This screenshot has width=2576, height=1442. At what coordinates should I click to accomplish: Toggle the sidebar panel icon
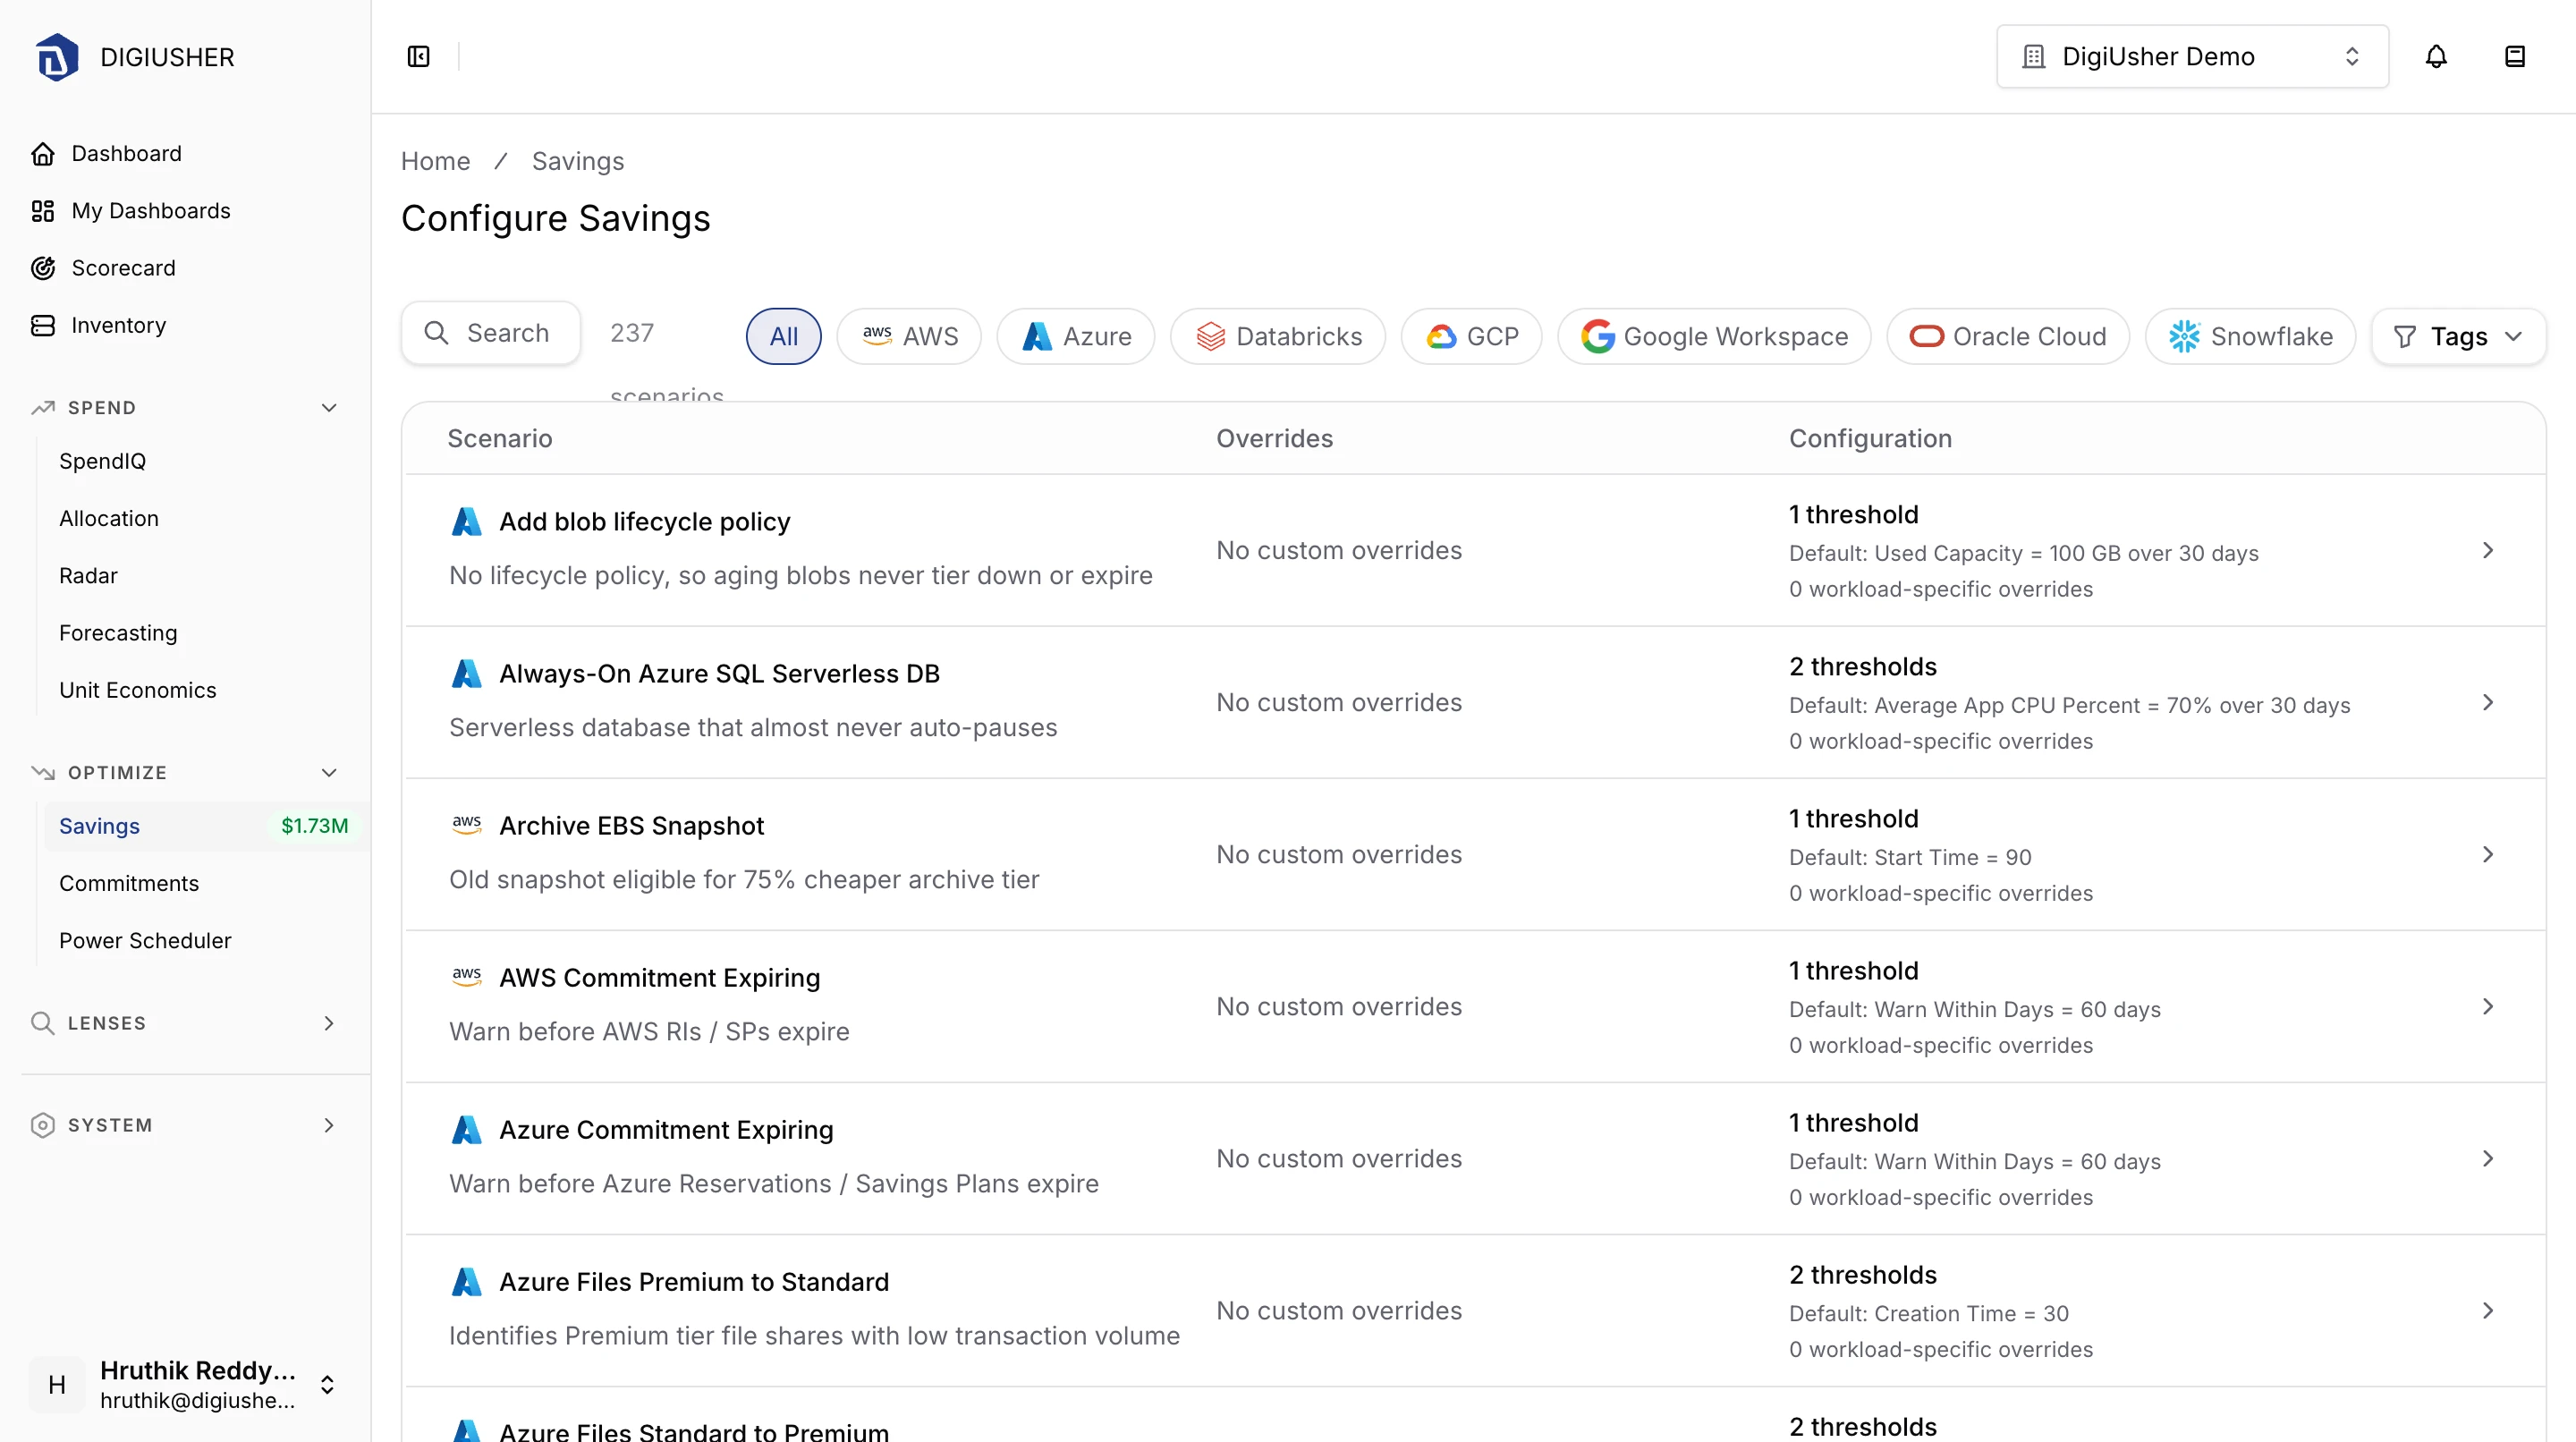coord(419,57)
